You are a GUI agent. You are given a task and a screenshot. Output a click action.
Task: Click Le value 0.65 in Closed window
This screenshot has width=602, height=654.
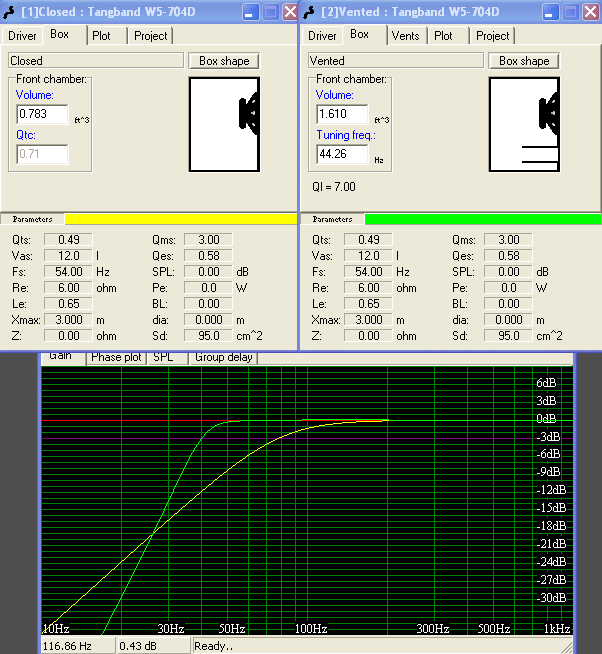click(68, 304)
